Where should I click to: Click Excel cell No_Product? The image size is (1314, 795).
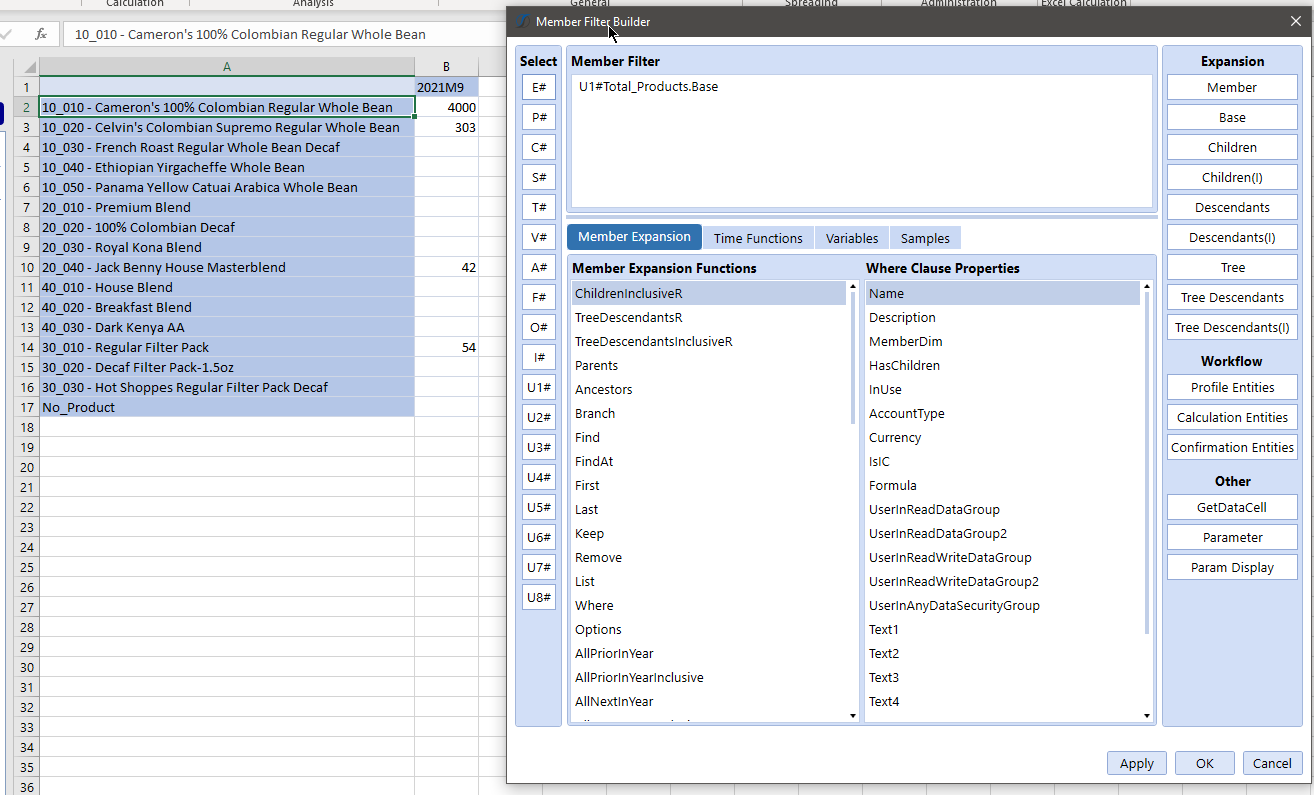pos(227,407)
